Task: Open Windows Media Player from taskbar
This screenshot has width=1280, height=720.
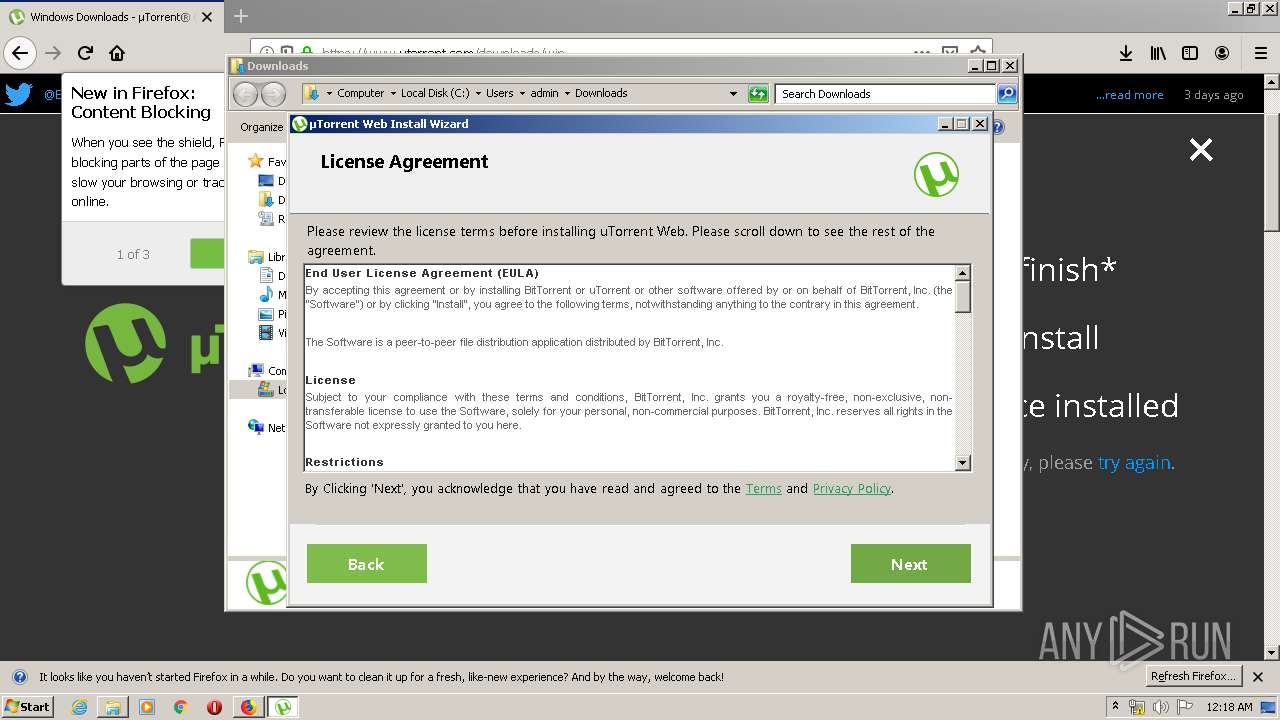Action: [x=147, y=707]
